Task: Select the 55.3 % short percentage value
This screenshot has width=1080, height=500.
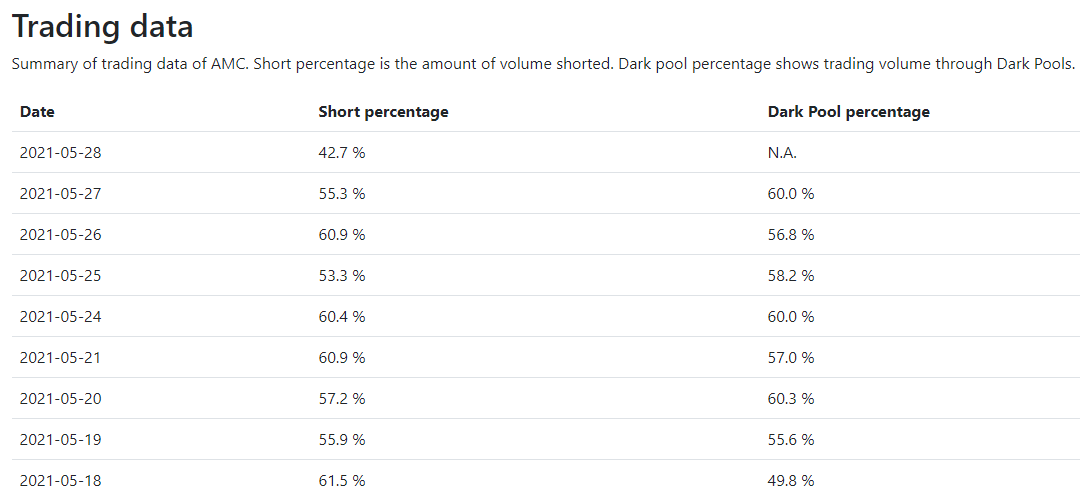Action: (x=341, y=194)
